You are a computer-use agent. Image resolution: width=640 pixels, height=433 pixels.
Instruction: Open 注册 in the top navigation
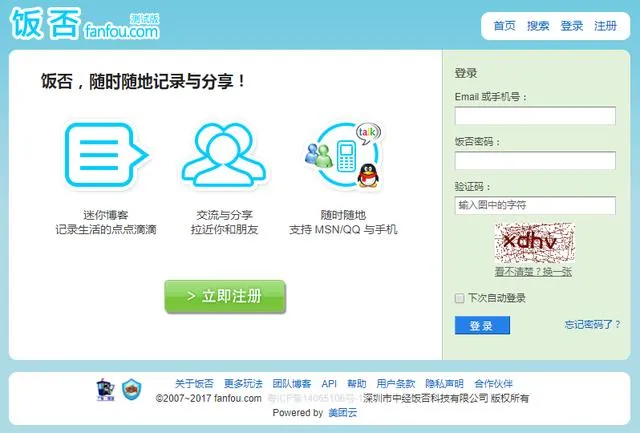605,26
